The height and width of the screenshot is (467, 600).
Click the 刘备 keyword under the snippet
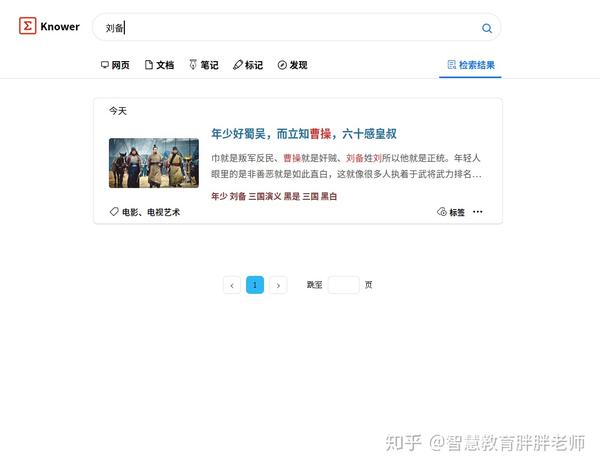point(238,196)
